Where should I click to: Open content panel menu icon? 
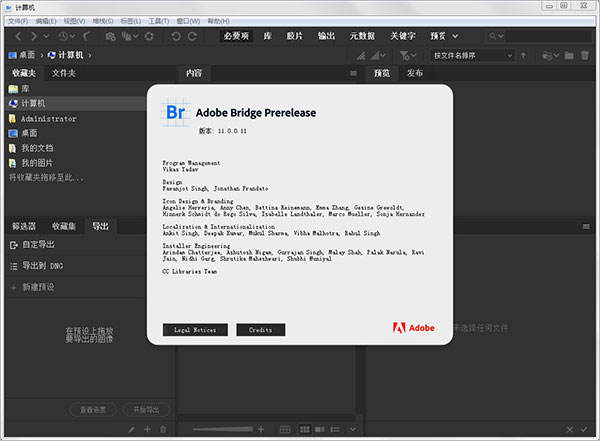click(354, 73)
